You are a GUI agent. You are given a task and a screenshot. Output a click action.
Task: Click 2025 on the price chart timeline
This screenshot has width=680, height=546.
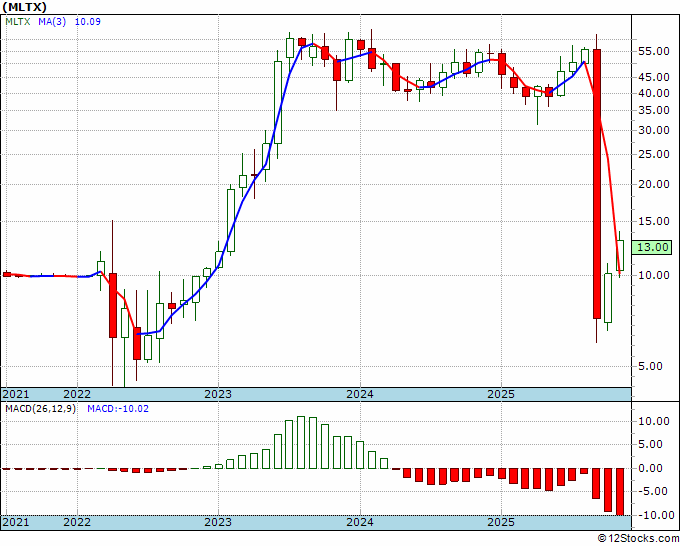(501, 394)
